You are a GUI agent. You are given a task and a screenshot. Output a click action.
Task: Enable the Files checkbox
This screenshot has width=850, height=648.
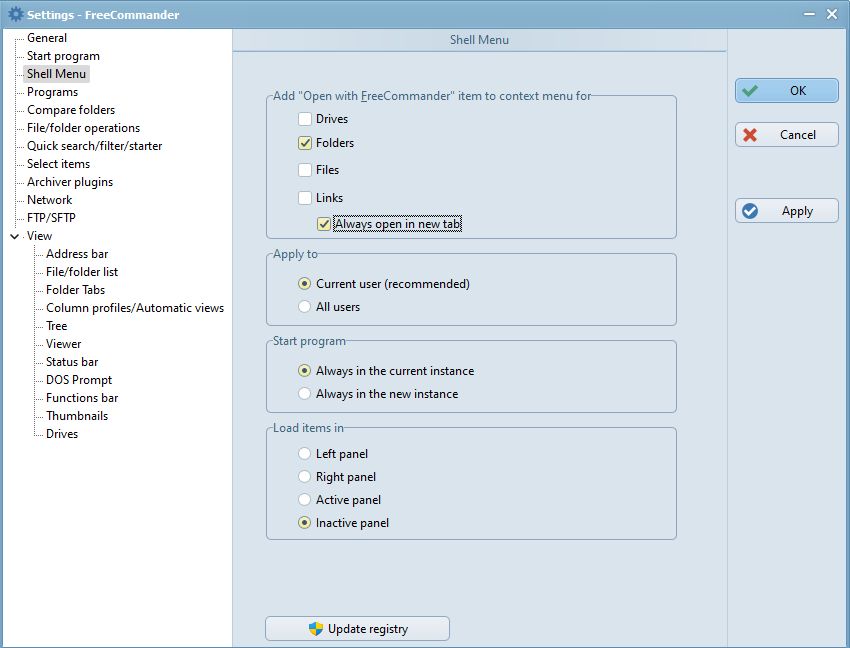305,171
